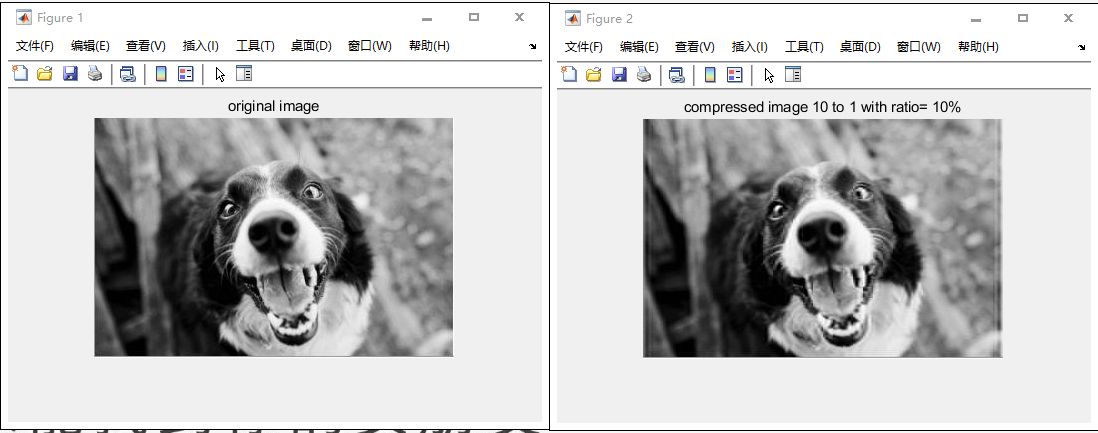Image resolution: width=1098 pixels, height=433 pixels.
Task: Click Link Plot icon in Figure 2
Action: (x=676, y=75)
